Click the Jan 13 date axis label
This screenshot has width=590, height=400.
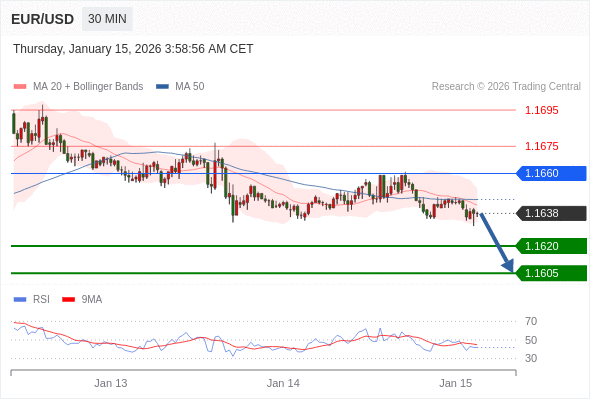111,383
